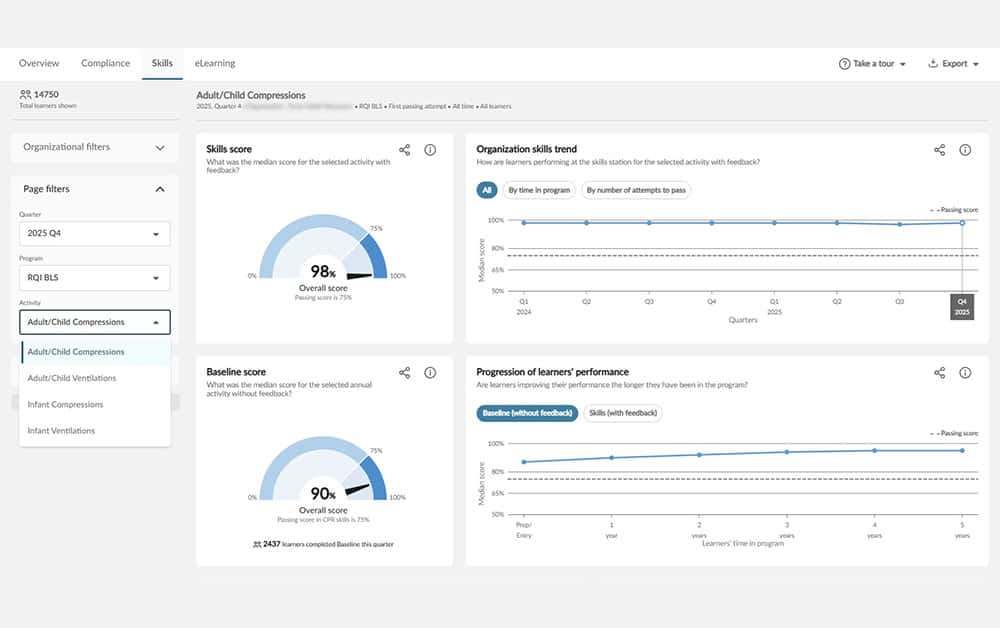
Task: Click the Export button
Action: [x=954, y=64]
